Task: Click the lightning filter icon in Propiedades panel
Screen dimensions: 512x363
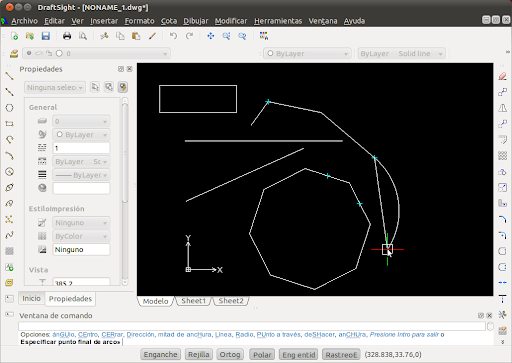Action: 123,87
